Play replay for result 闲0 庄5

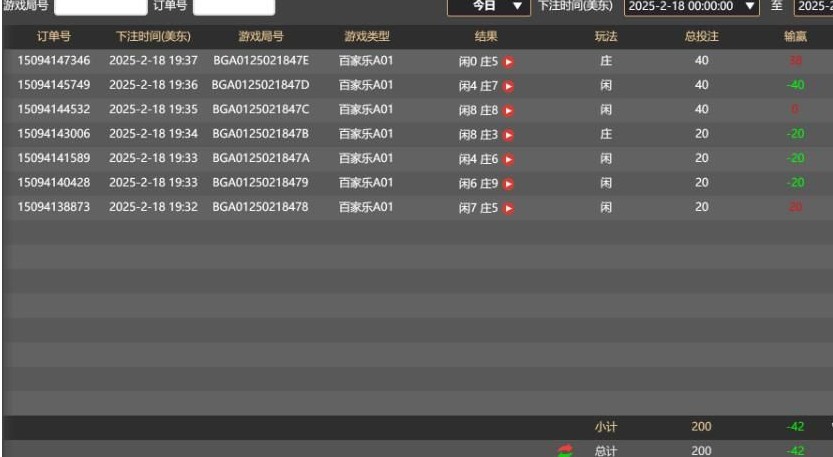click(x=508, y=62)
